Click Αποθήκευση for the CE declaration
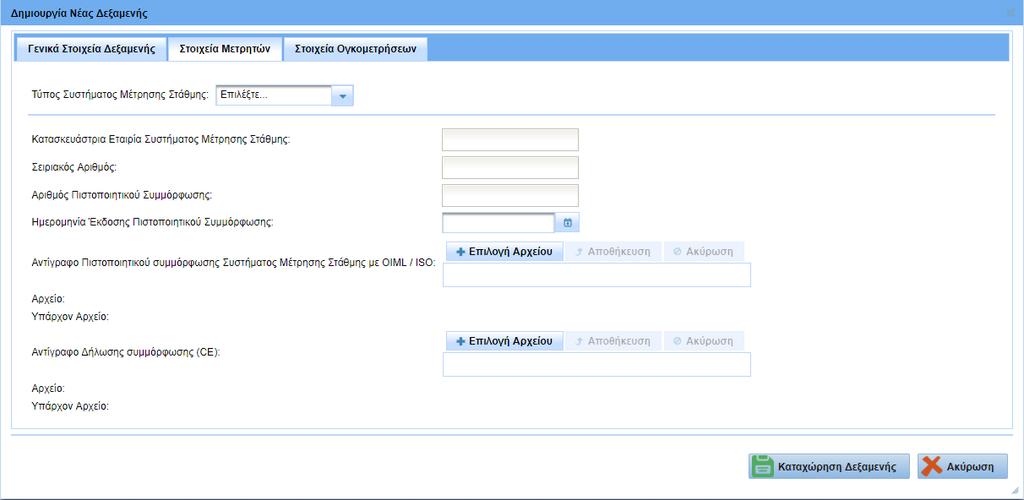This screenshot has width=1024, height=500. tap(613, 341)
